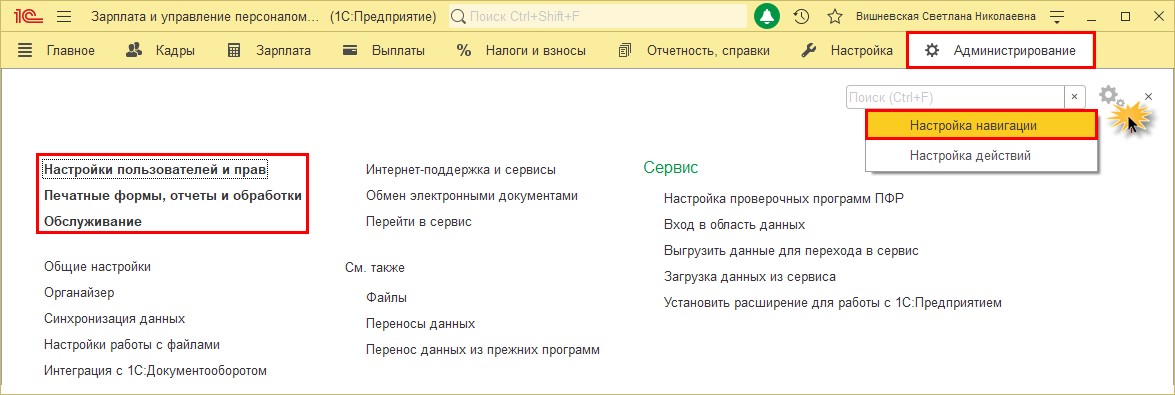Select Настройка действий menu item

(982, 156)
